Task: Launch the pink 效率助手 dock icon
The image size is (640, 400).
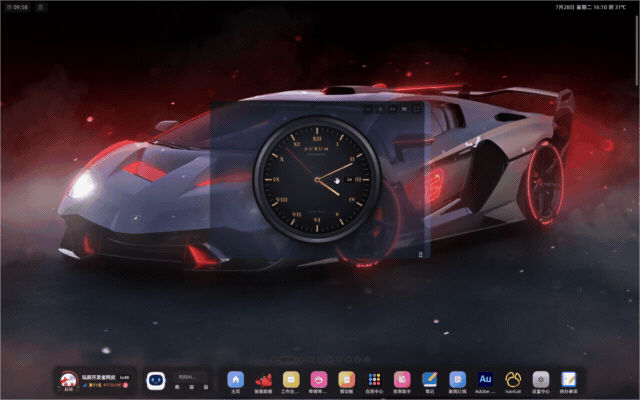Action: point(402,380)
